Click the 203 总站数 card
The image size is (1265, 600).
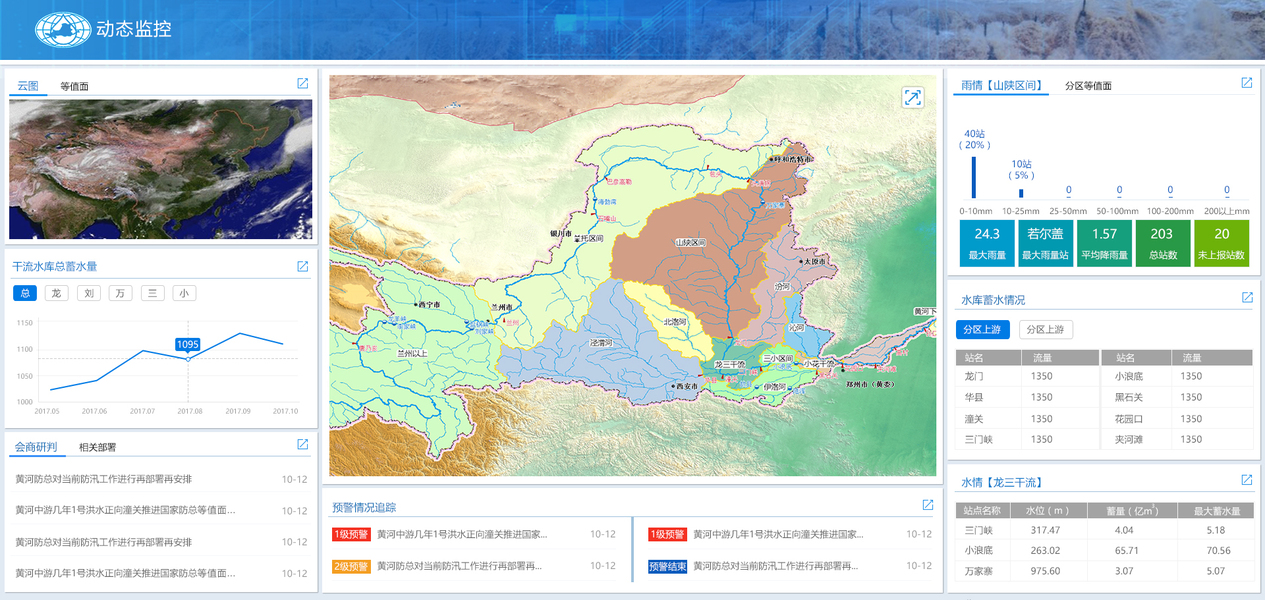pos(1162,243)
